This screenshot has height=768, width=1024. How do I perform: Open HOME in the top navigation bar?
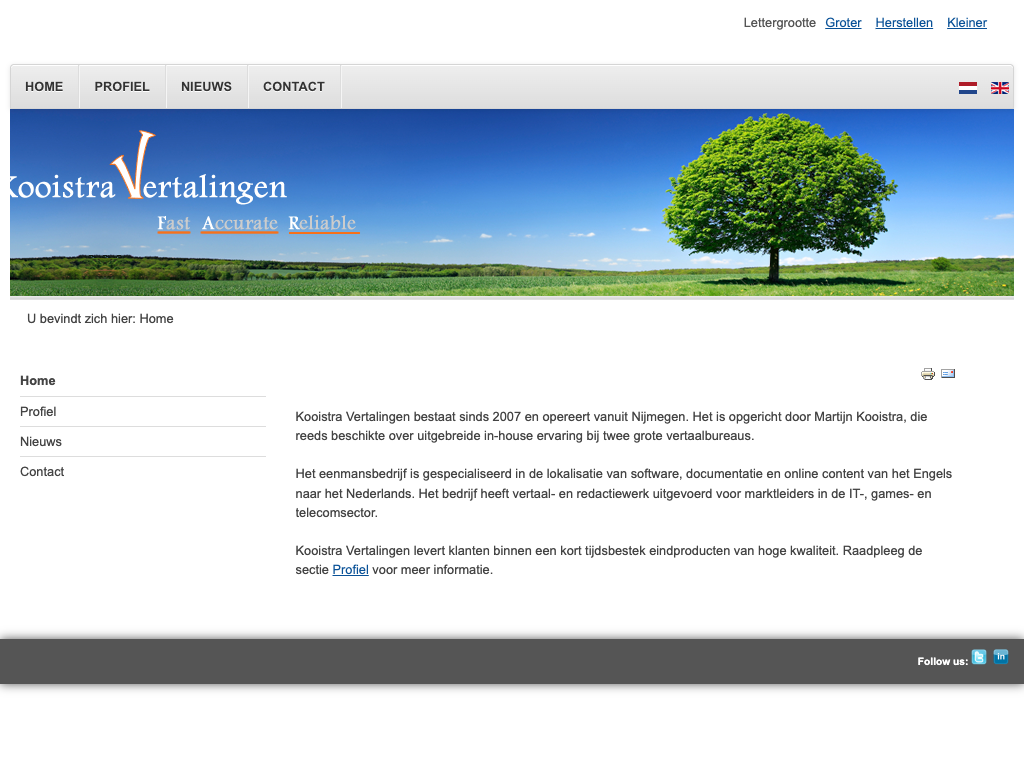point(44,87)
